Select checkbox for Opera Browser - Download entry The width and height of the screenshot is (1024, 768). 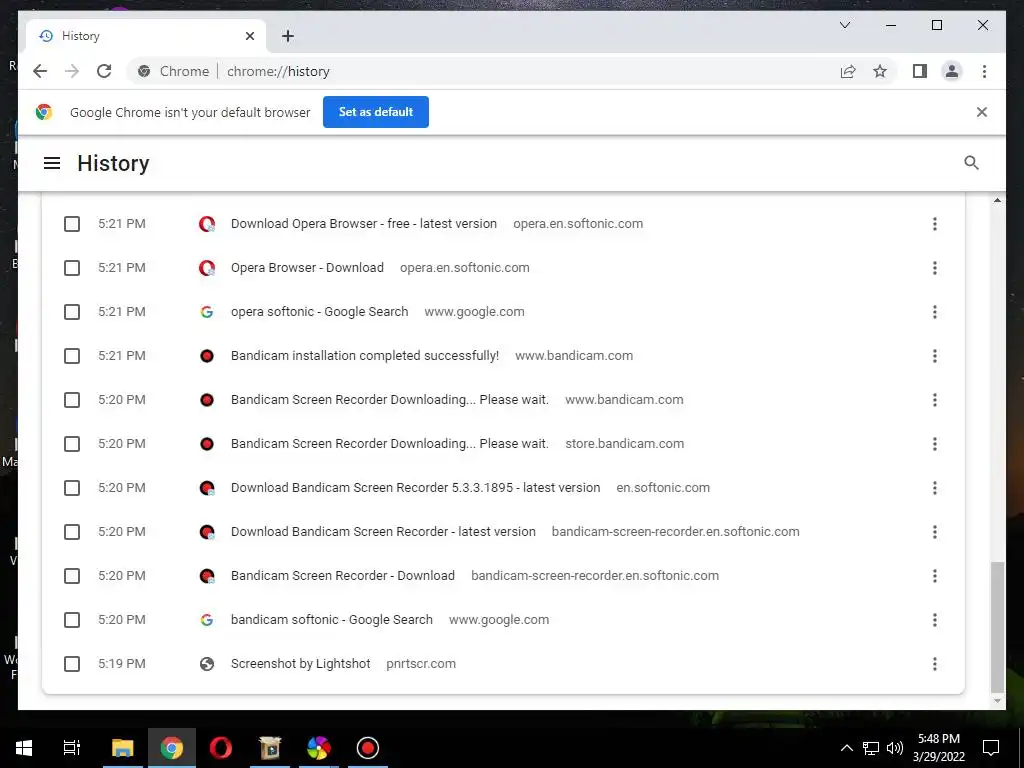point(72,268)
